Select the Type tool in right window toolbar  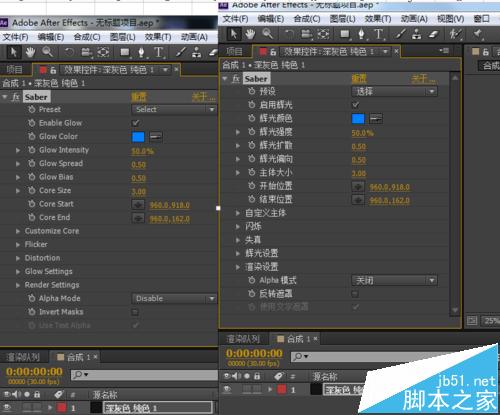pos(378,34)
